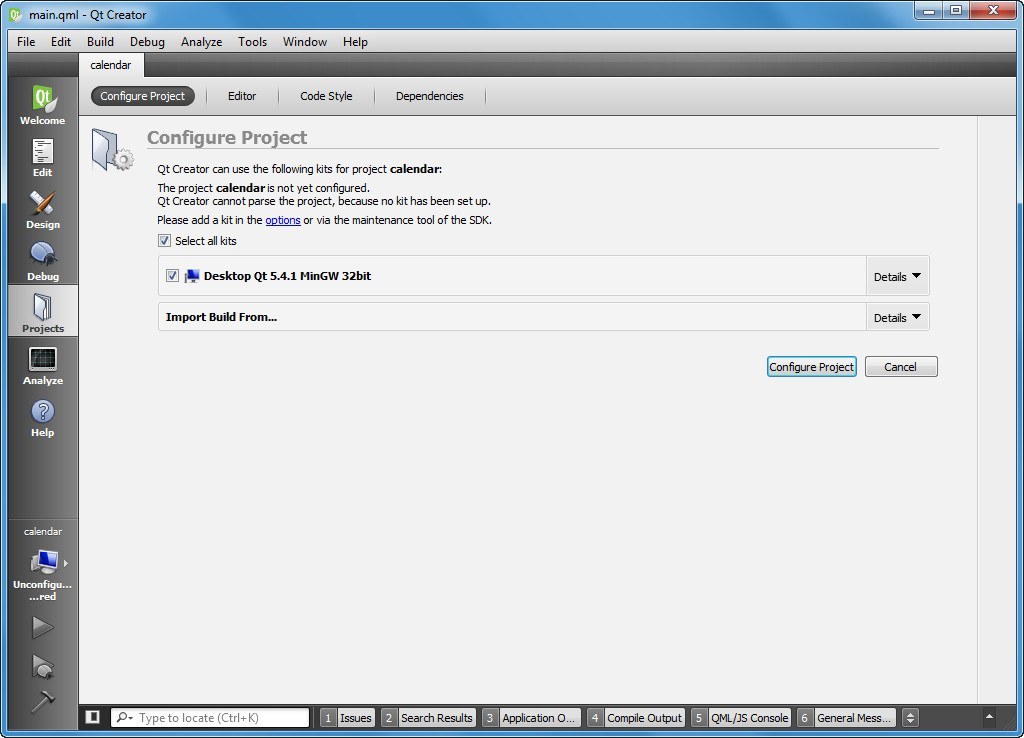
Task: Select the Projects mode
Action: (x=42, y=312)
